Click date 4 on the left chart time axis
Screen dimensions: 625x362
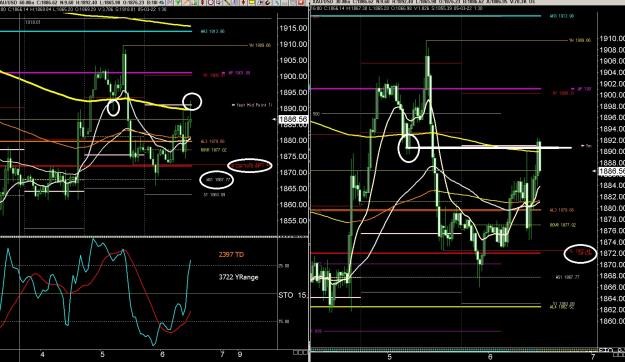43,354
